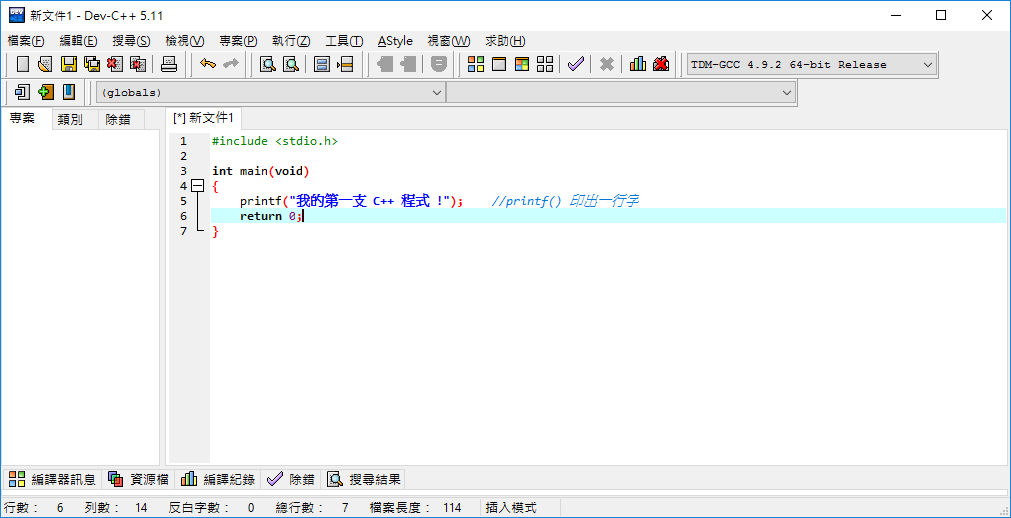The image size is (1011, 518).
Task: Click the #include <stdio.h> code line
Action: [x=275, y=141]
